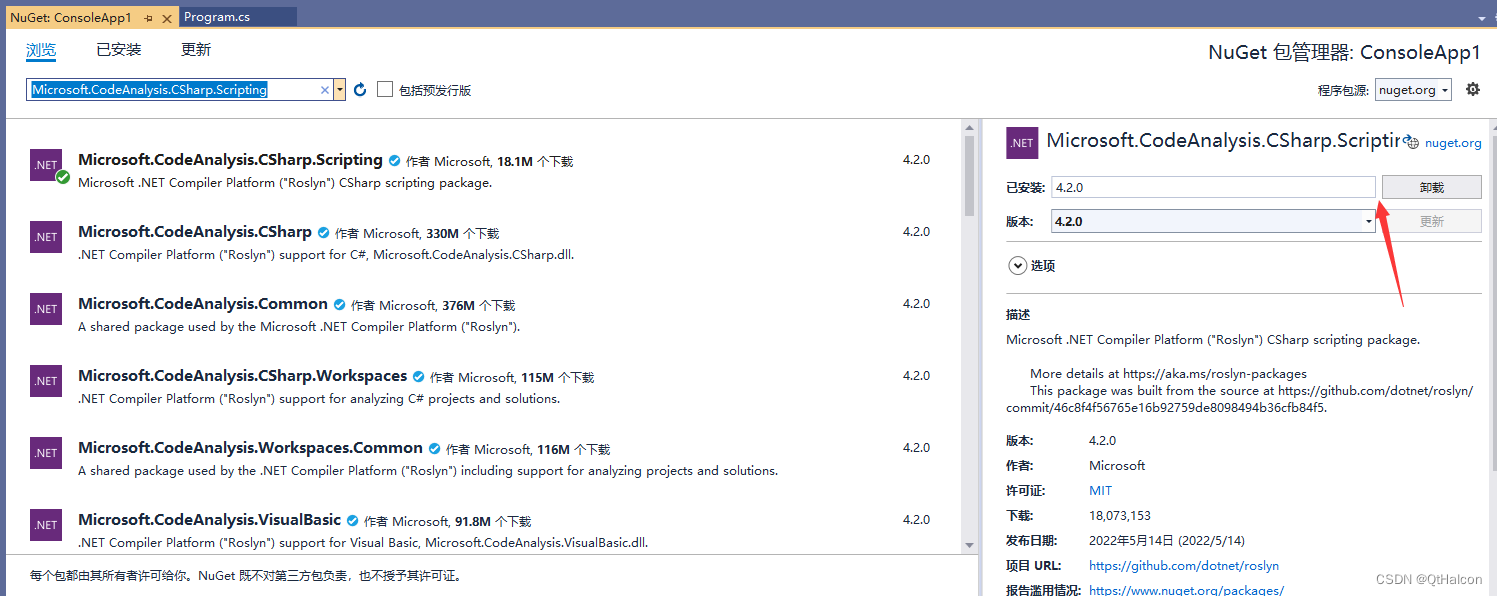Screen dimensions: 1497x596
Task: Select the Microsoft.CodeAnalysis.Common package title
Action: (203, 304)
